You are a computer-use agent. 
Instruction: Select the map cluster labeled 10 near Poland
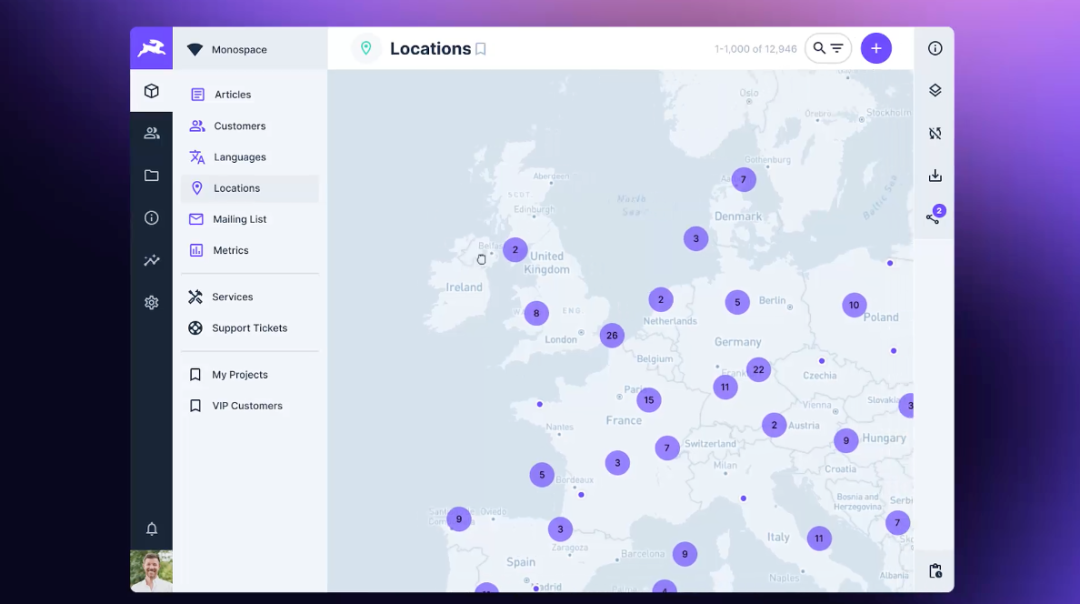tap(854, 305)
